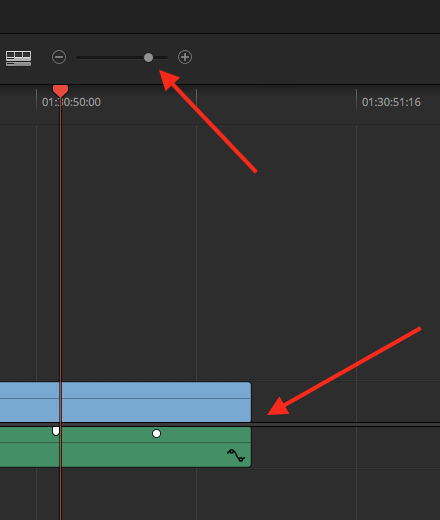Click the right edge of the green clip

coord(250,447)
